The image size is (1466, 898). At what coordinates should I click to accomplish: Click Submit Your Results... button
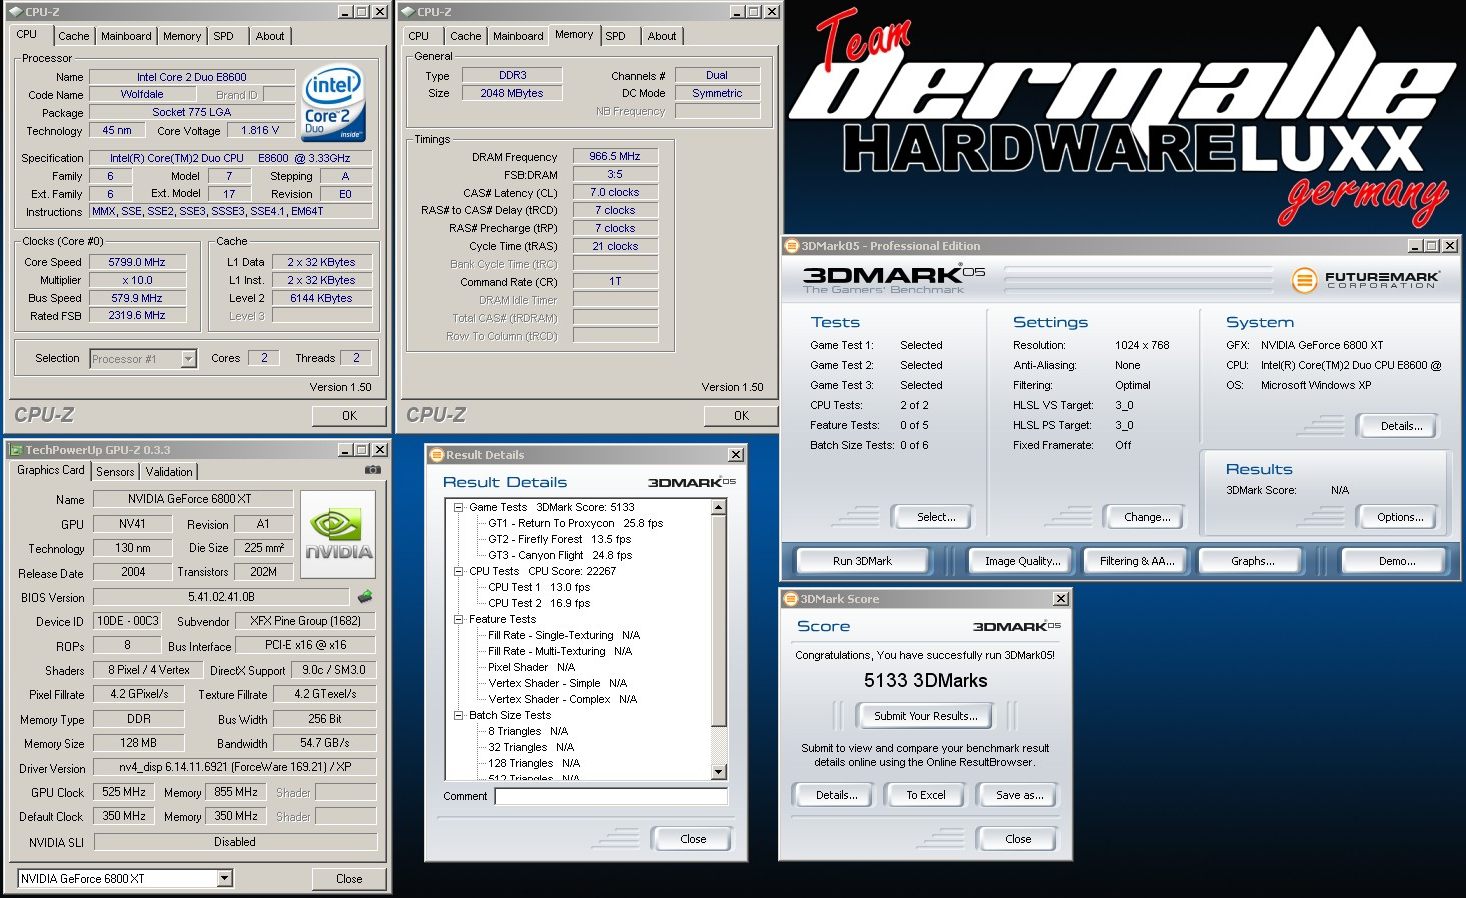point(926,716)
